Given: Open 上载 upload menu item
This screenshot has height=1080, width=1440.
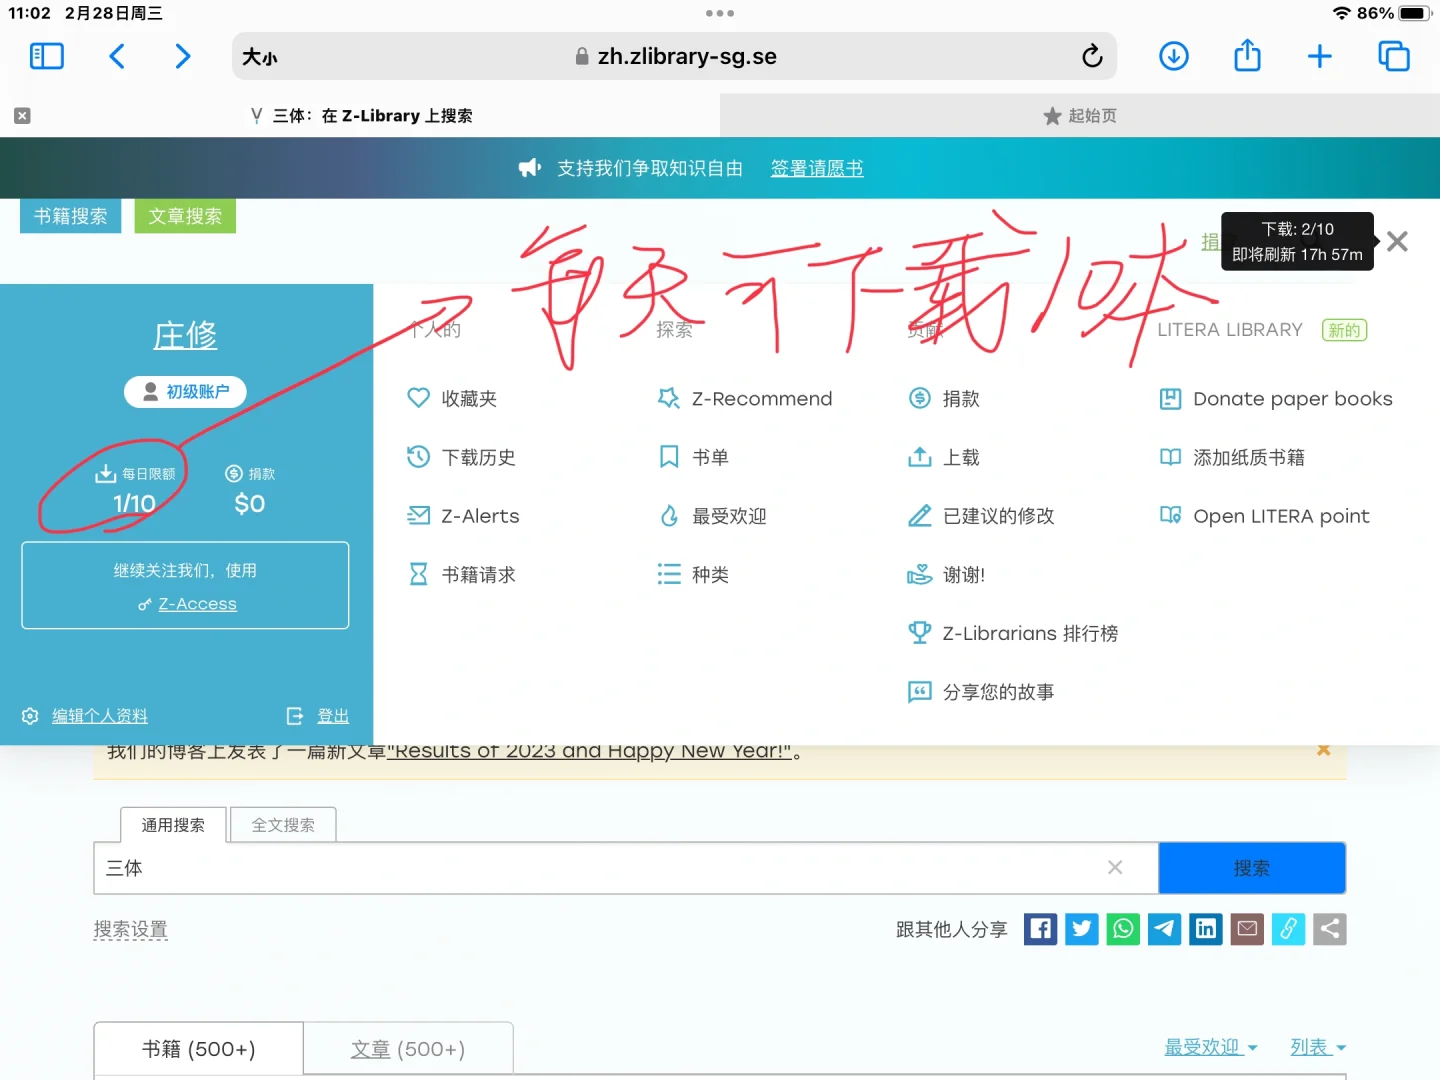Looking at the screenshot, I should tap(943, 457).
